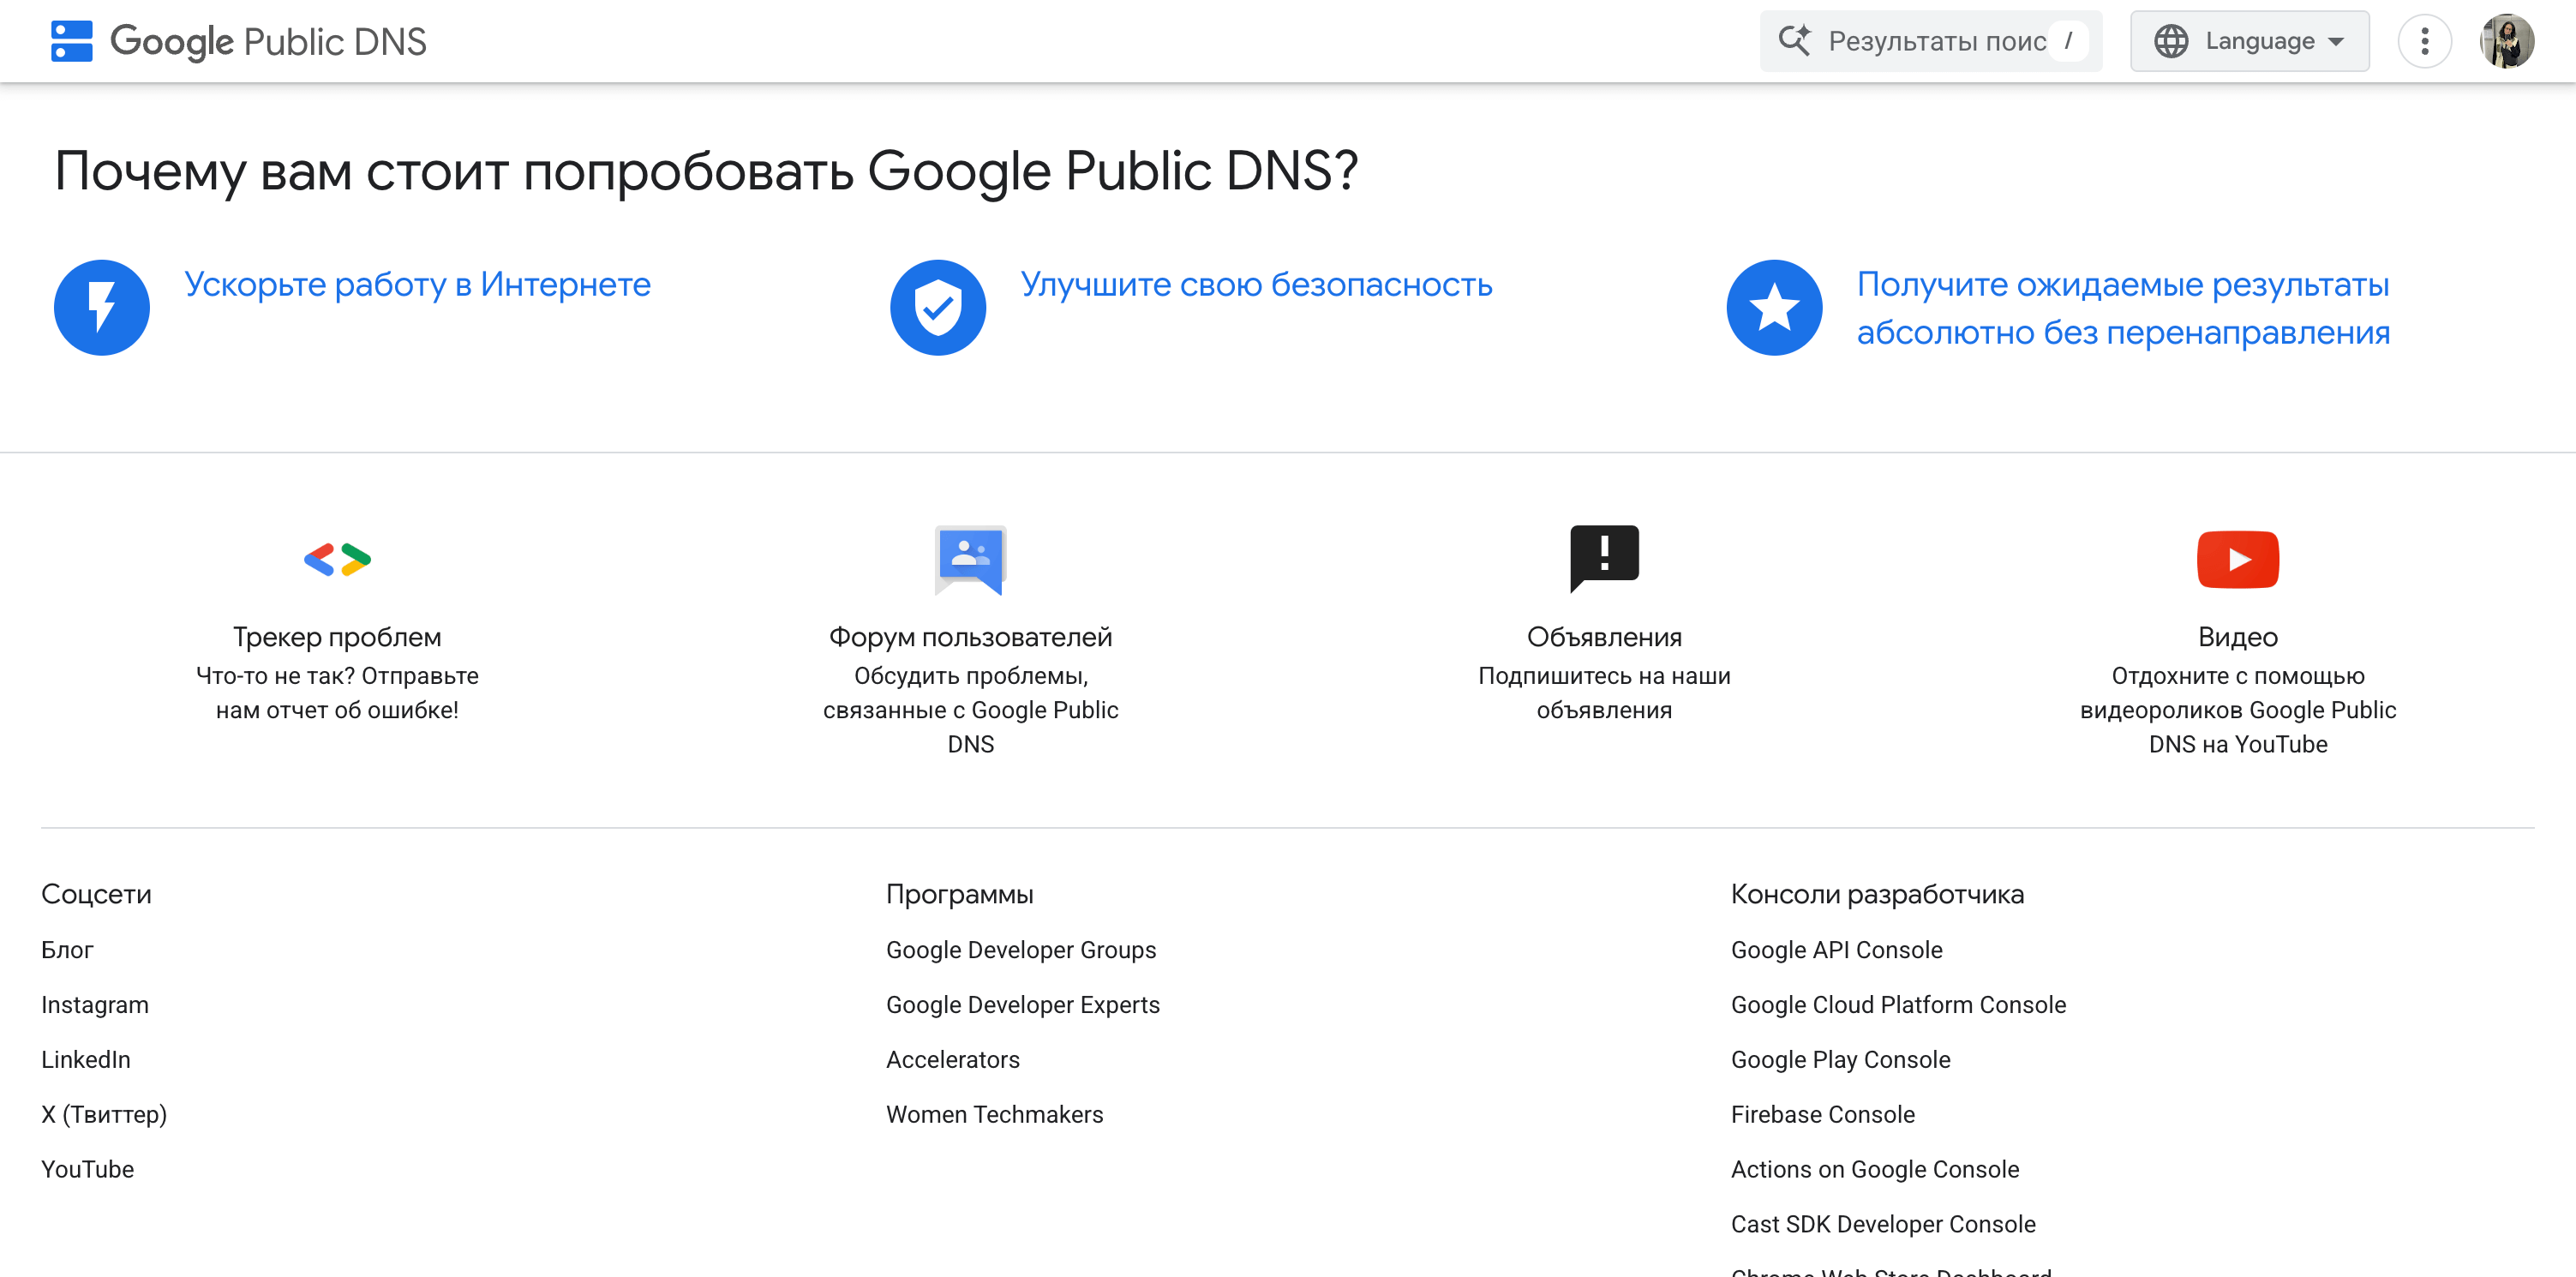Open Google Developer Groups
Image resolution: width=2576 pixels, height=1277 pixels.
[x=1021, y=949]
